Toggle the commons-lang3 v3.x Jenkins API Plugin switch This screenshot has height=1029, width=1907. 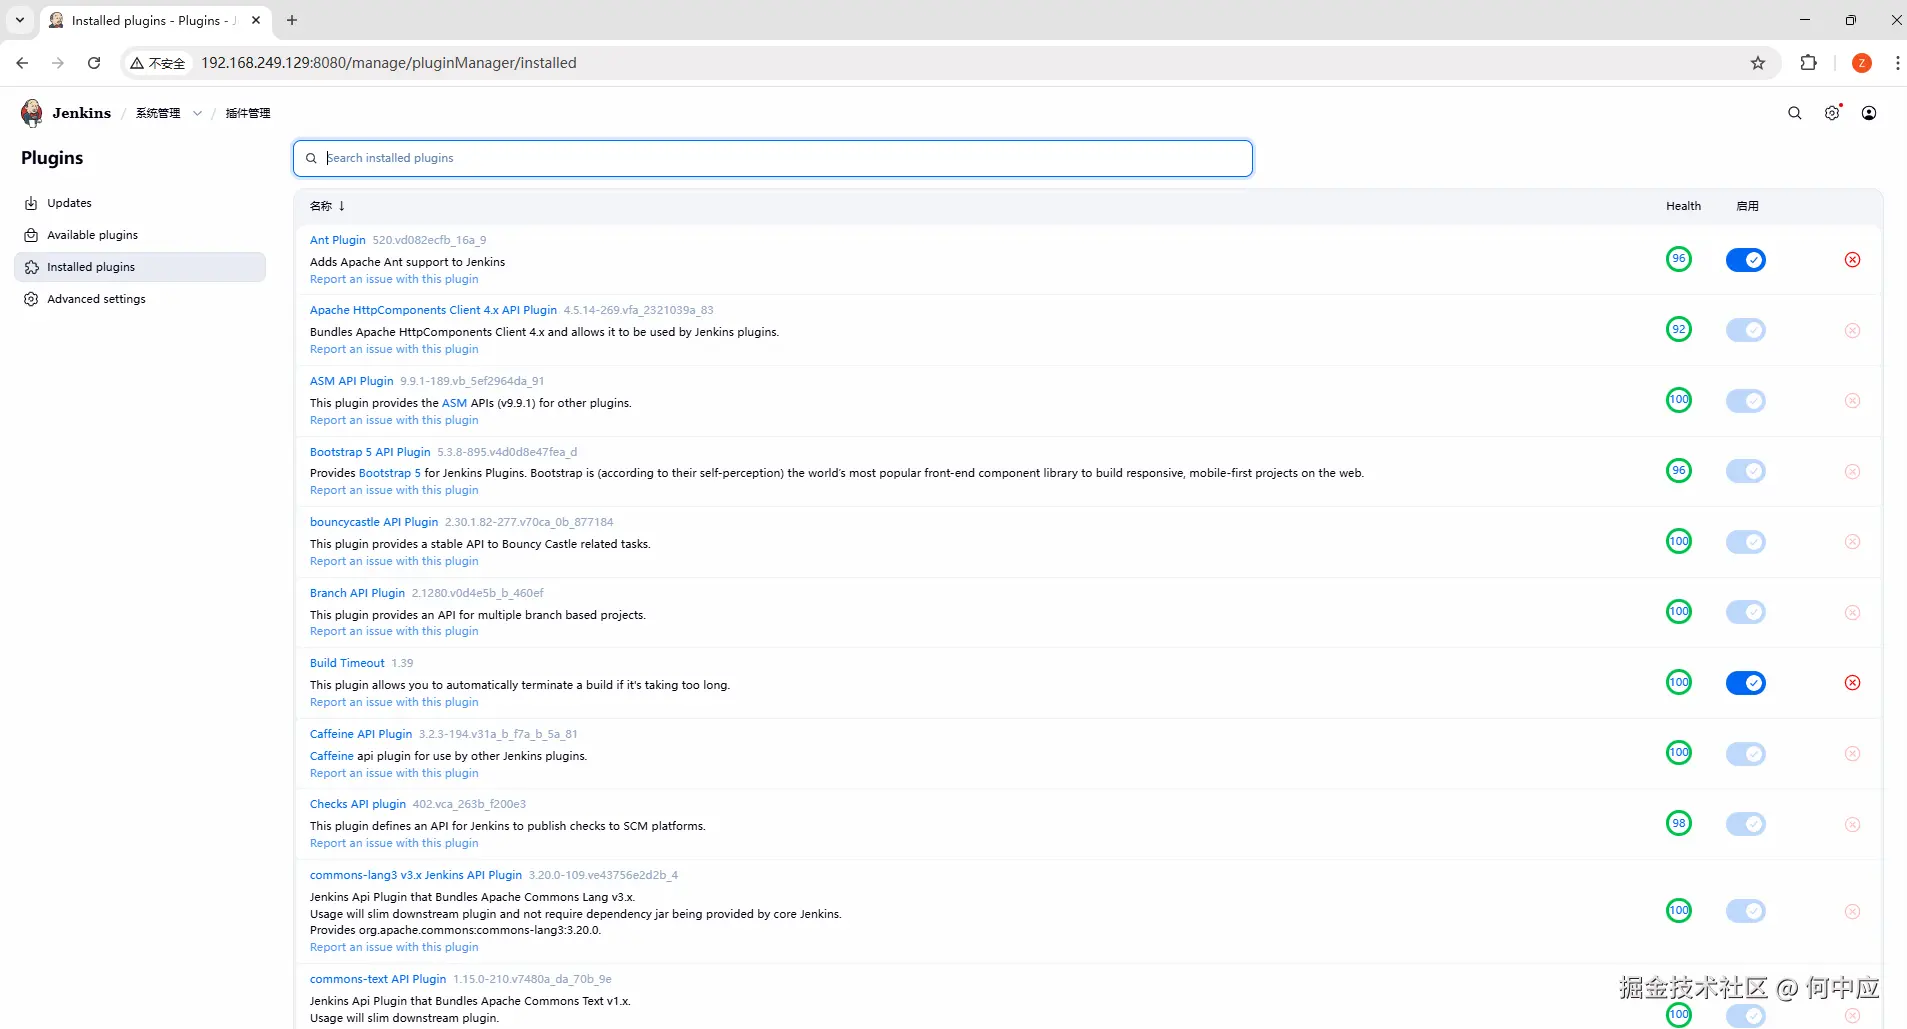point(1746,911)
